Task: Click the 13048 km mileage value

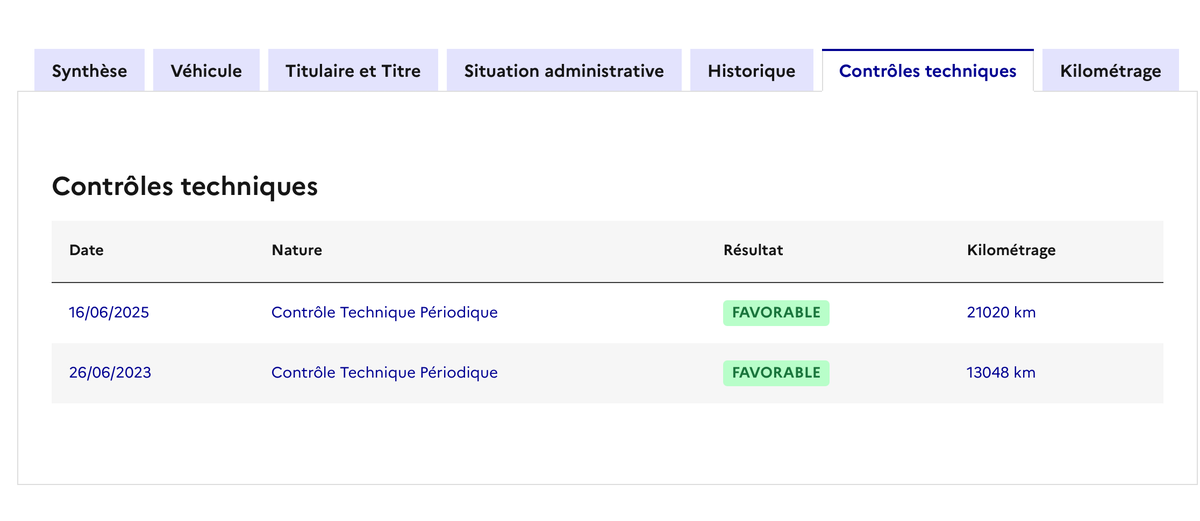Action: [1001, 373]
